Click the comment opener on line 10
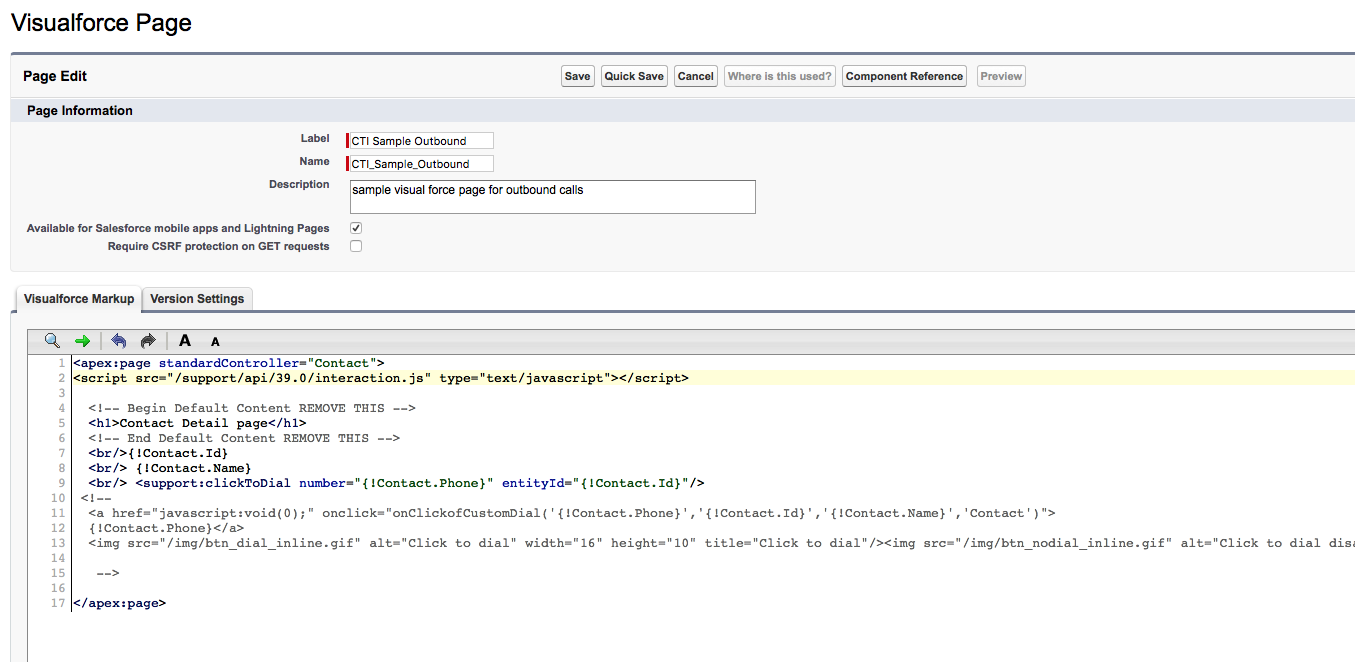Viewport: 1355px width, 662px height. (x=96, y=498)
